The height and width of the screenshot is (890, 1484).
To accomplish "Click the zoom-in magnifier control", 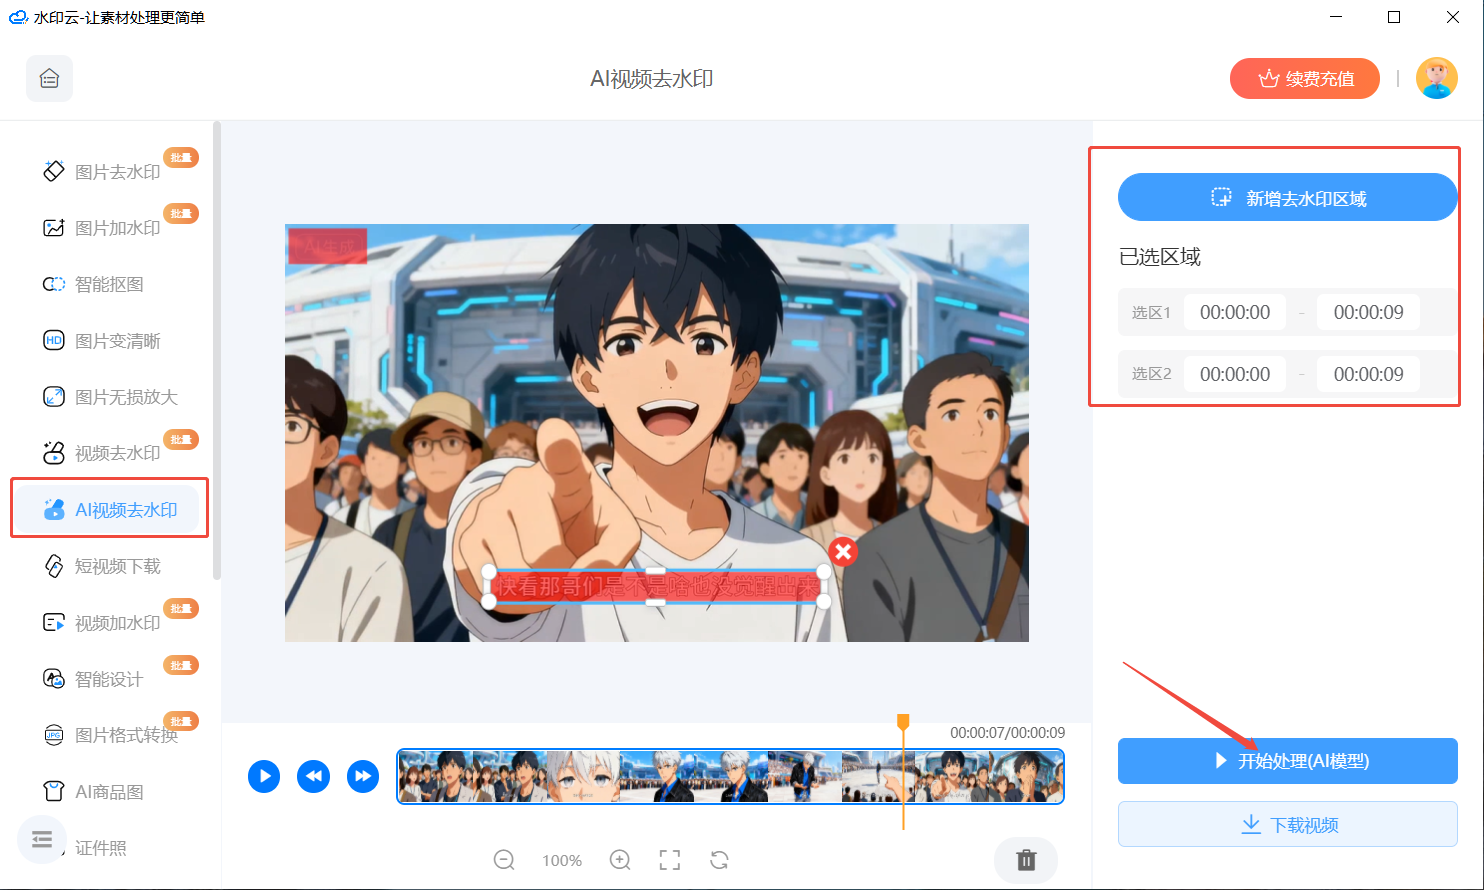I will 620,859.
